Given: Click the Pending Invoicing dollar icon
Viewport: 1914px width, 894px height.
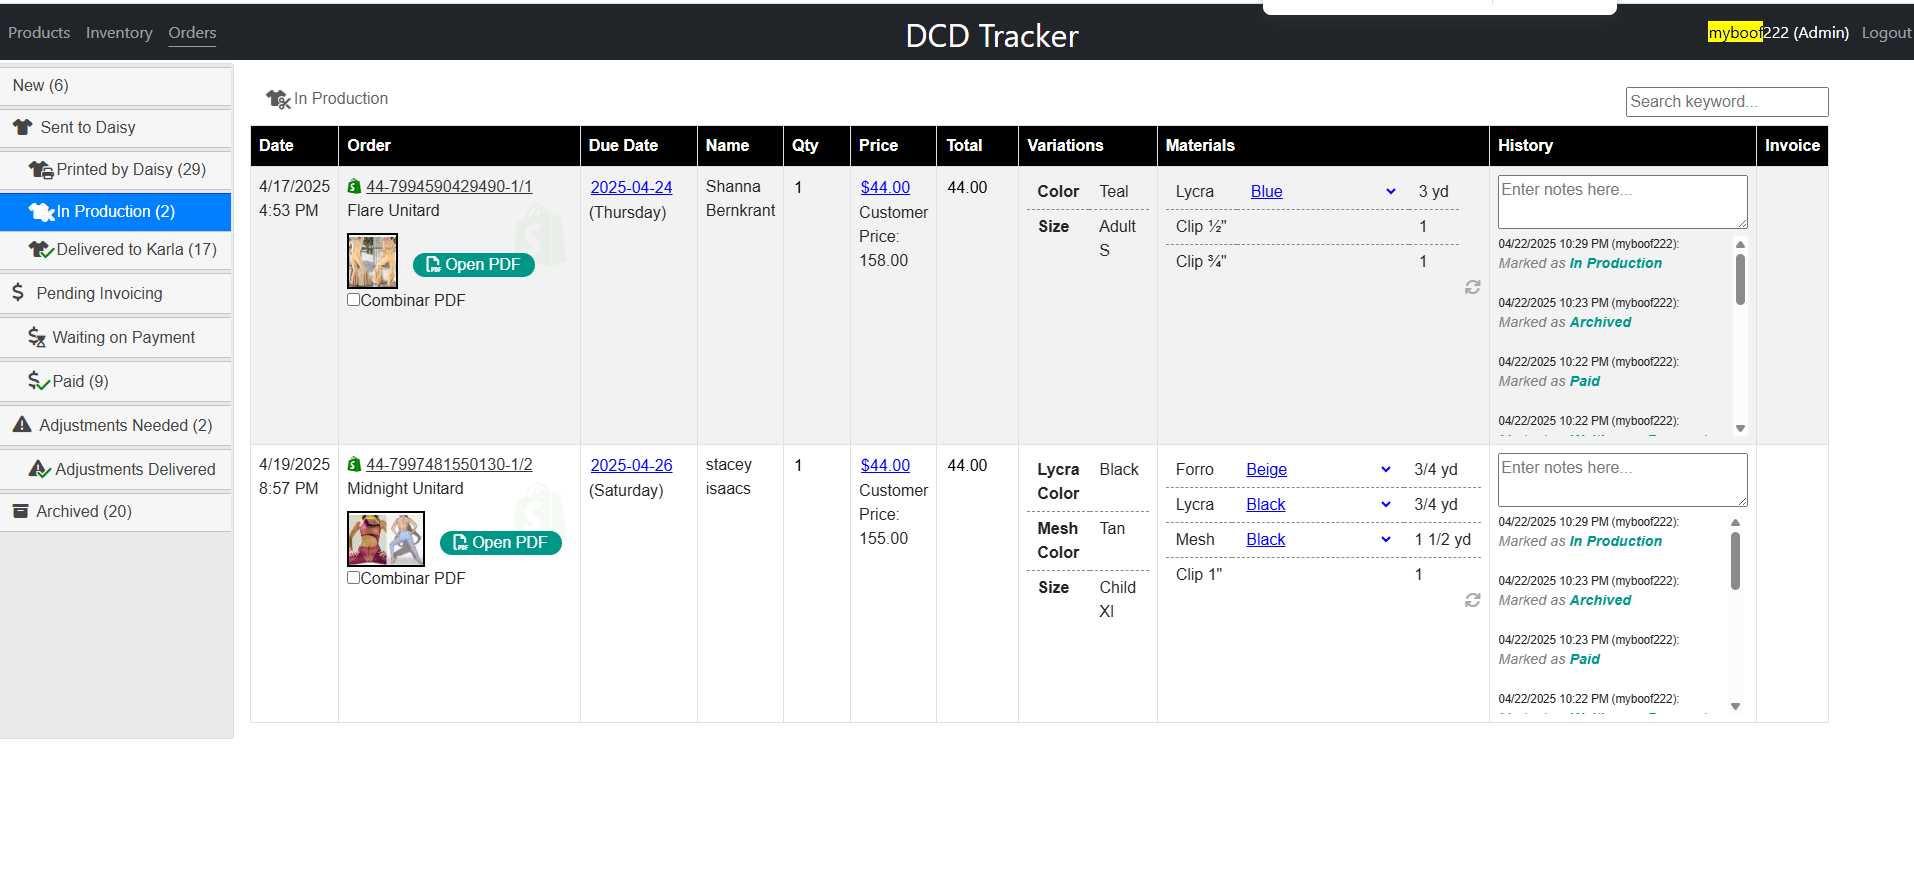Looking at the screenshot, I should 18,293.
